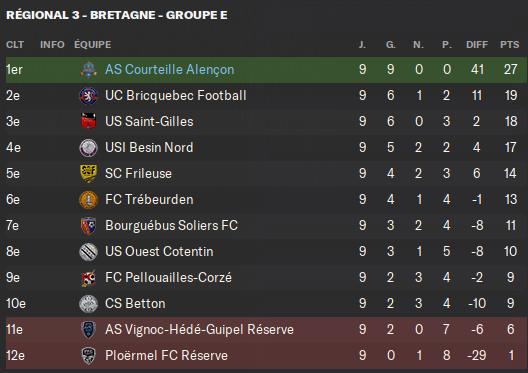Select the US Ouest Cotentin striped logo

pos(89,252)
